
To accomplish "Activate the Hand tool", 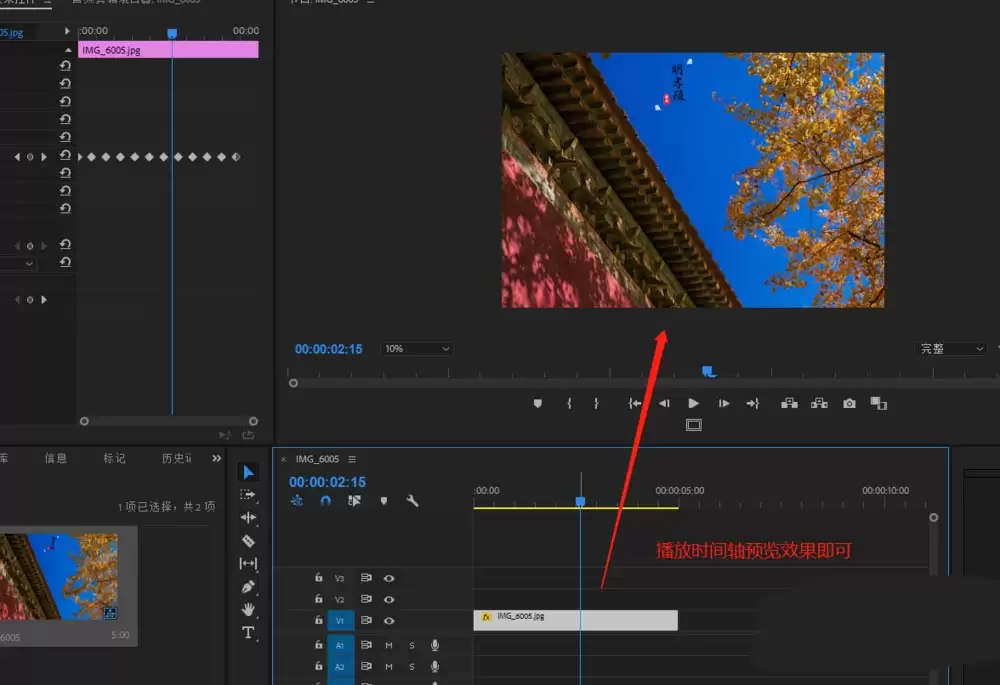I will tap(248, 611).
